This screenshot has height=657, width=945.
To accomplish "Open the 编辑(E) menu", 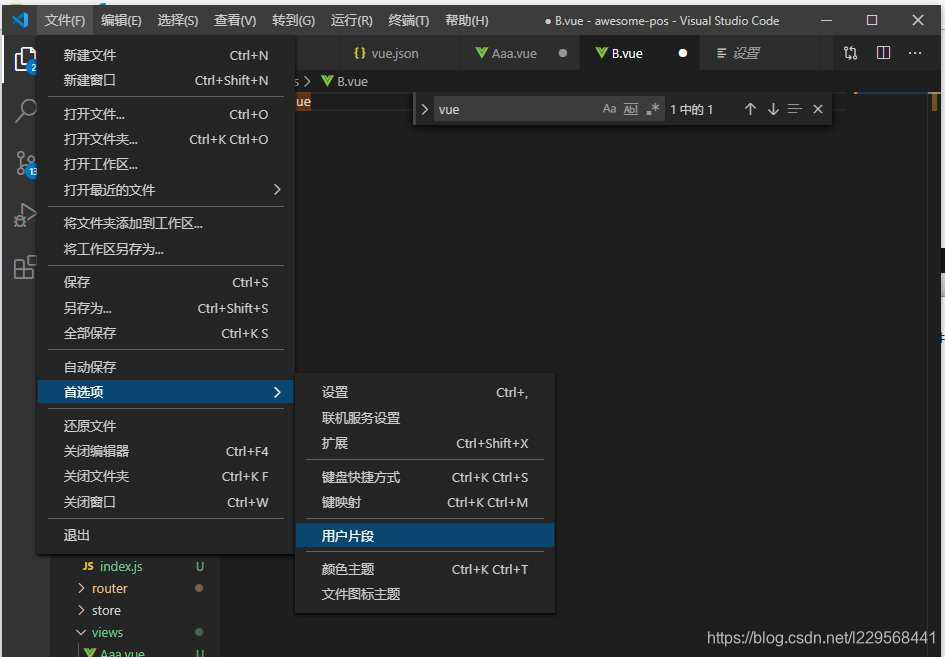I will click(121, 20).
